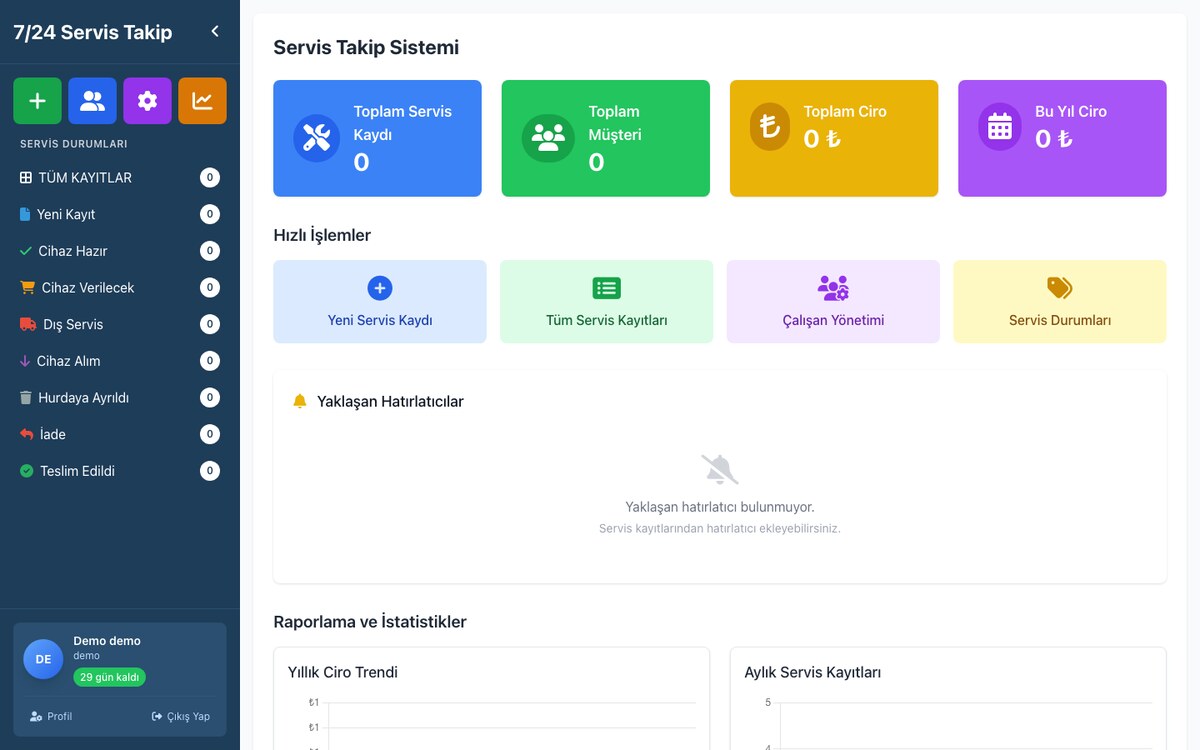Click the plus circle icon above Yeni Servis Kaydı
Image resolution: width=1200 pixels, height=750 pixels.
tap(380, 288)
